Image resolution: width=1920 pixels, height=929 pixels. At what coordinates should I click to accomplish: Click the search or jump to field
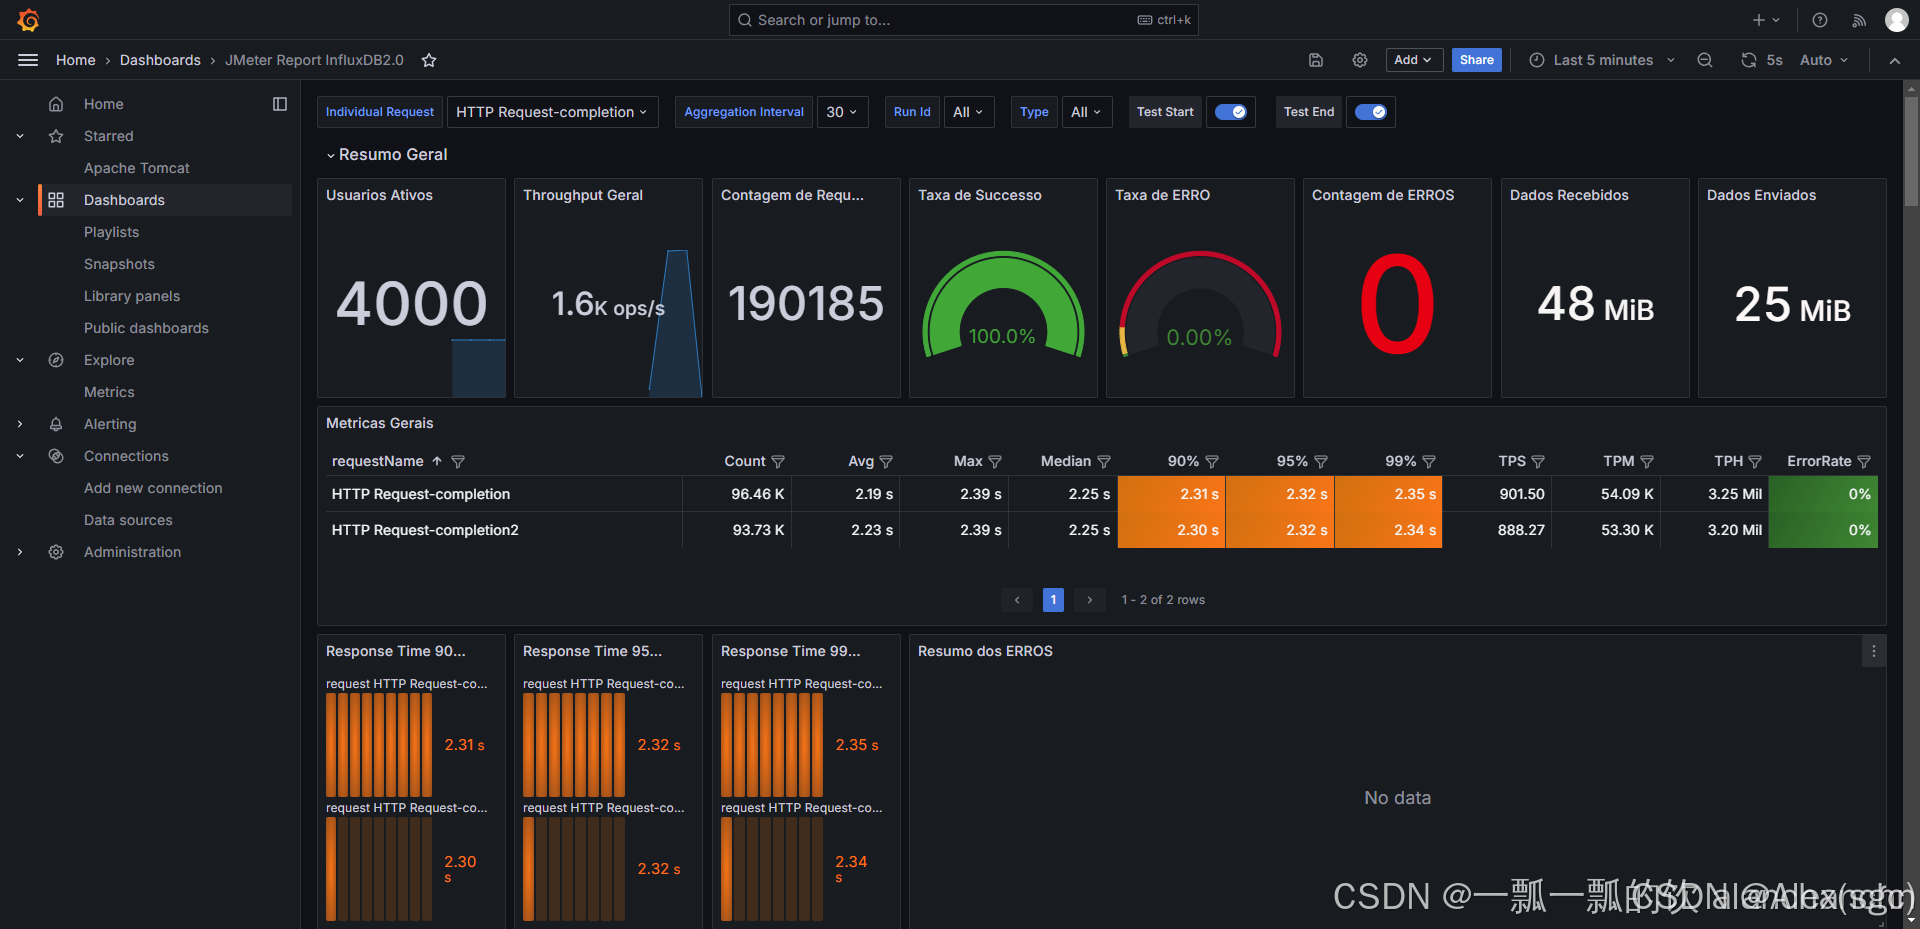click(962, 20)
